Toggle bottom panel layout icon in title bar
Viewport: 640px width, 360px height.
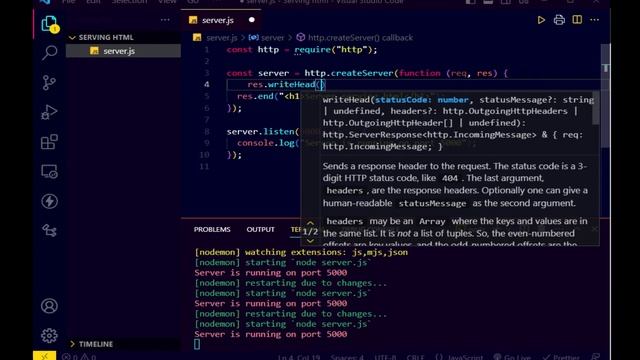click(488, 2)
